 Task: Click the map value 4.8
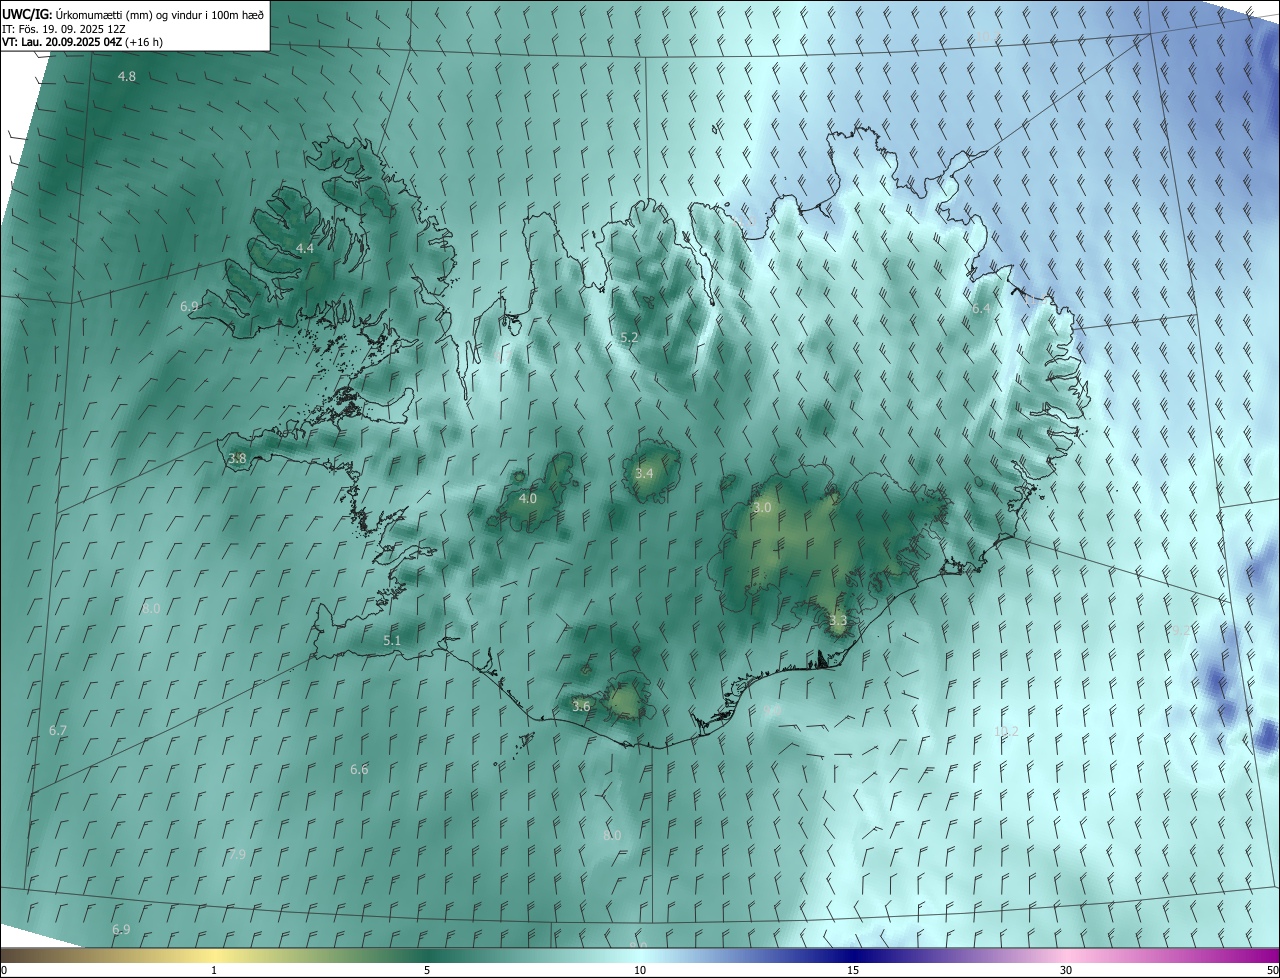[127, 77]
